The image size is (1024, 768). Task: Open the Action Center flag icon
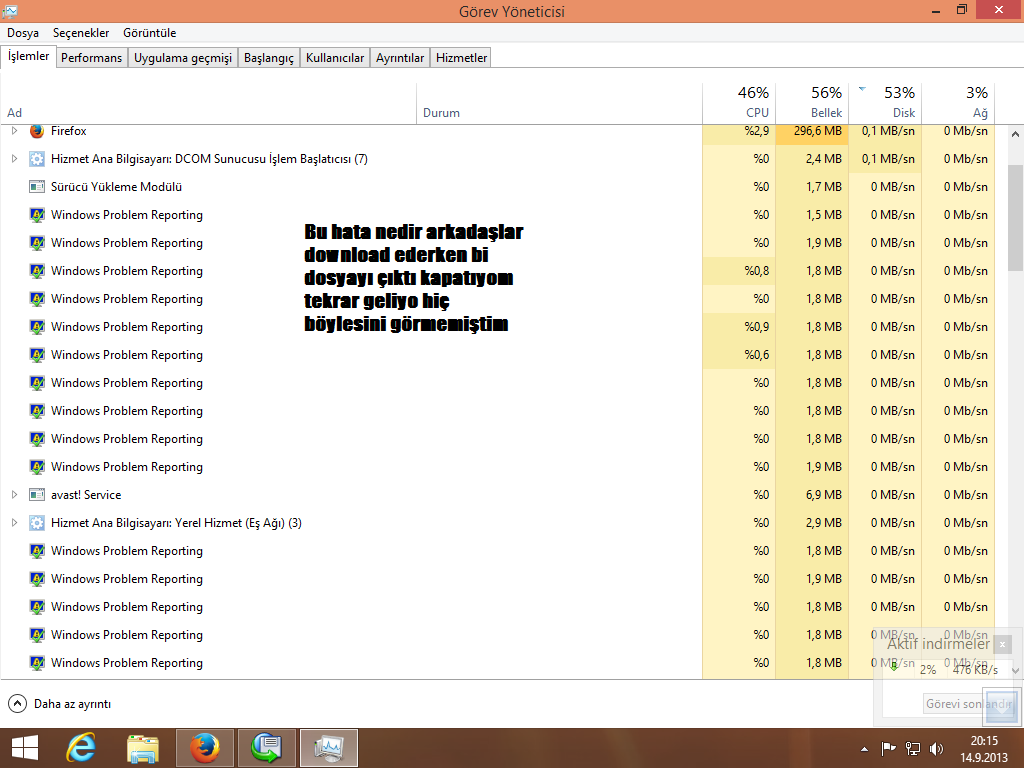pyautogui.click(x=888, y=748)
